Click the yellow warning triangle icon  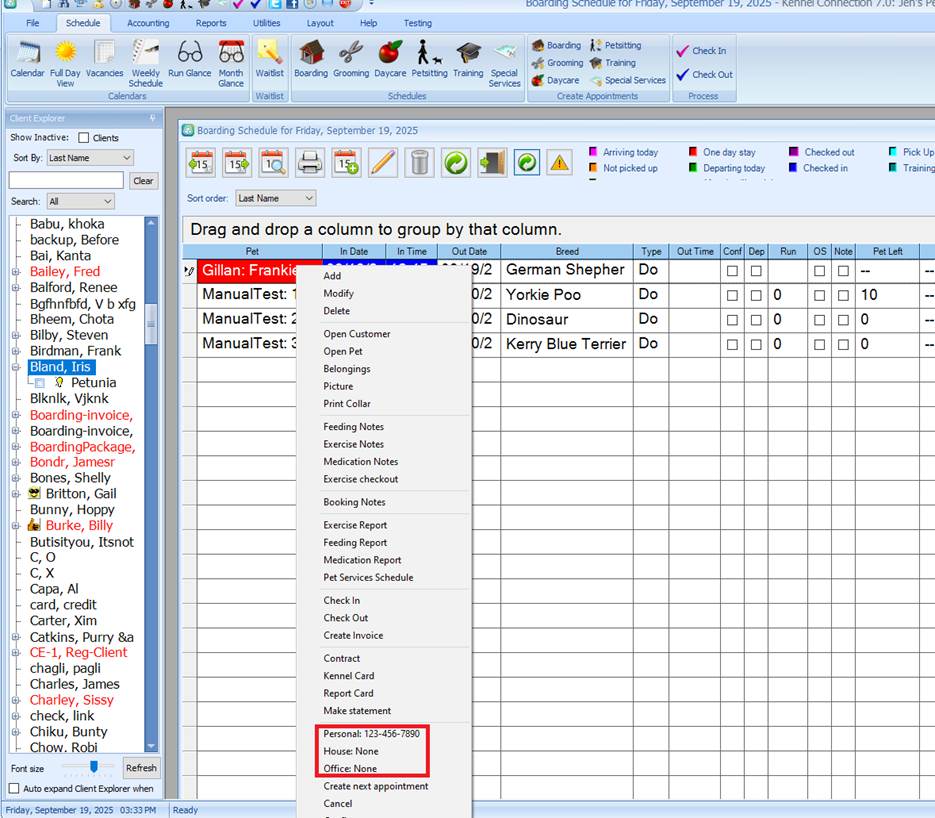click(x=559, y=162)
